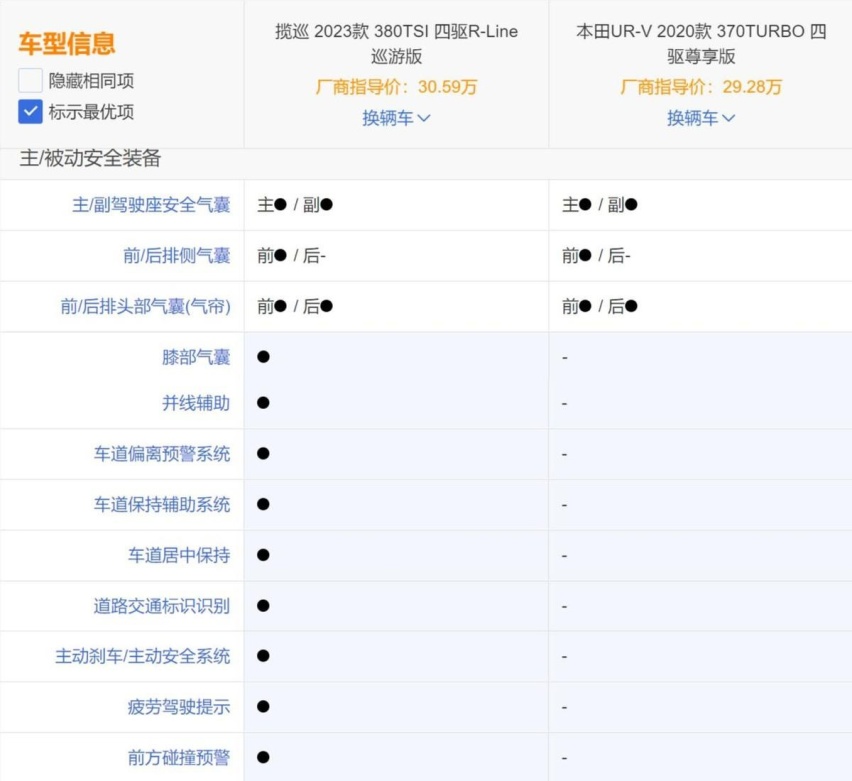This screenshot has width=852, height=781.
Task: Click the 前方碰撞预警 dot for 揽巡
Action: pyautogui.click(x=264, y=757)
